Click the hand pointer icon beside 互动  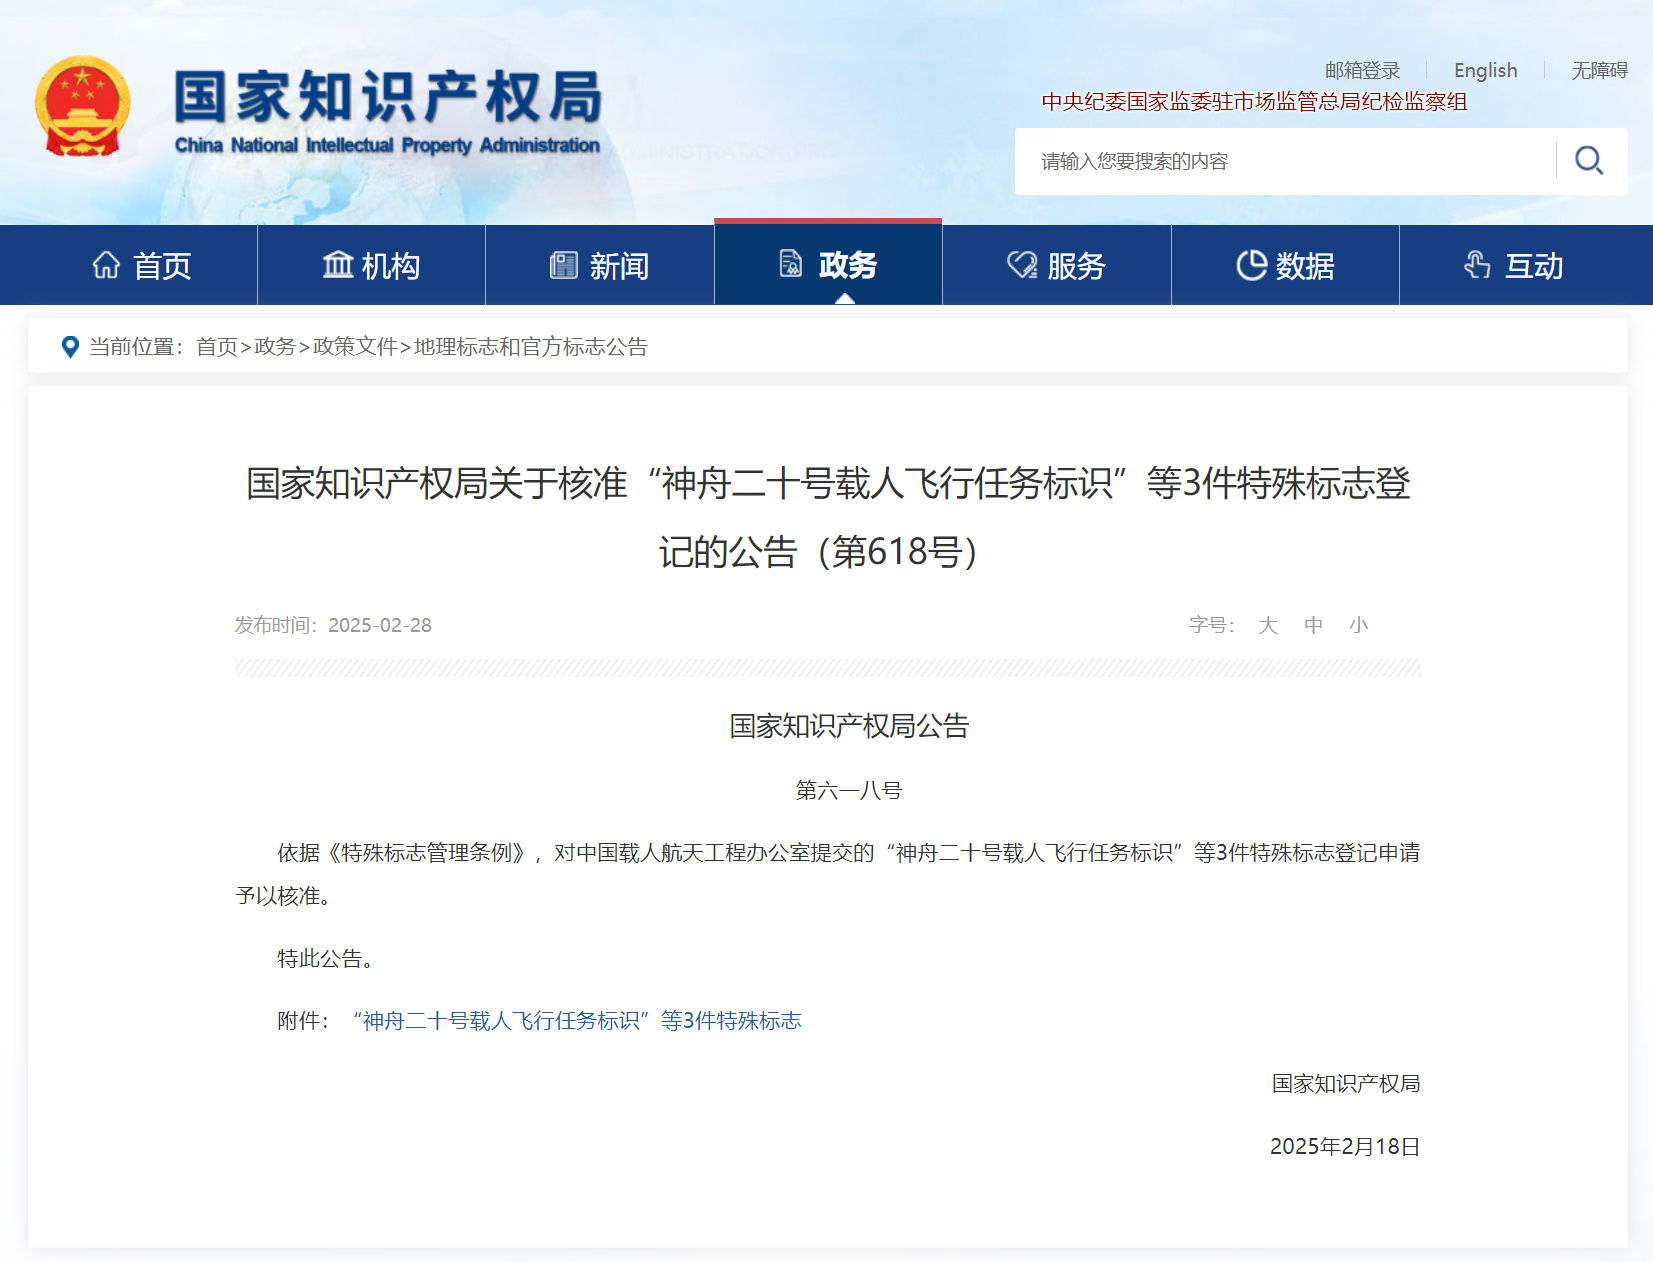click(x=1477, y=264)
